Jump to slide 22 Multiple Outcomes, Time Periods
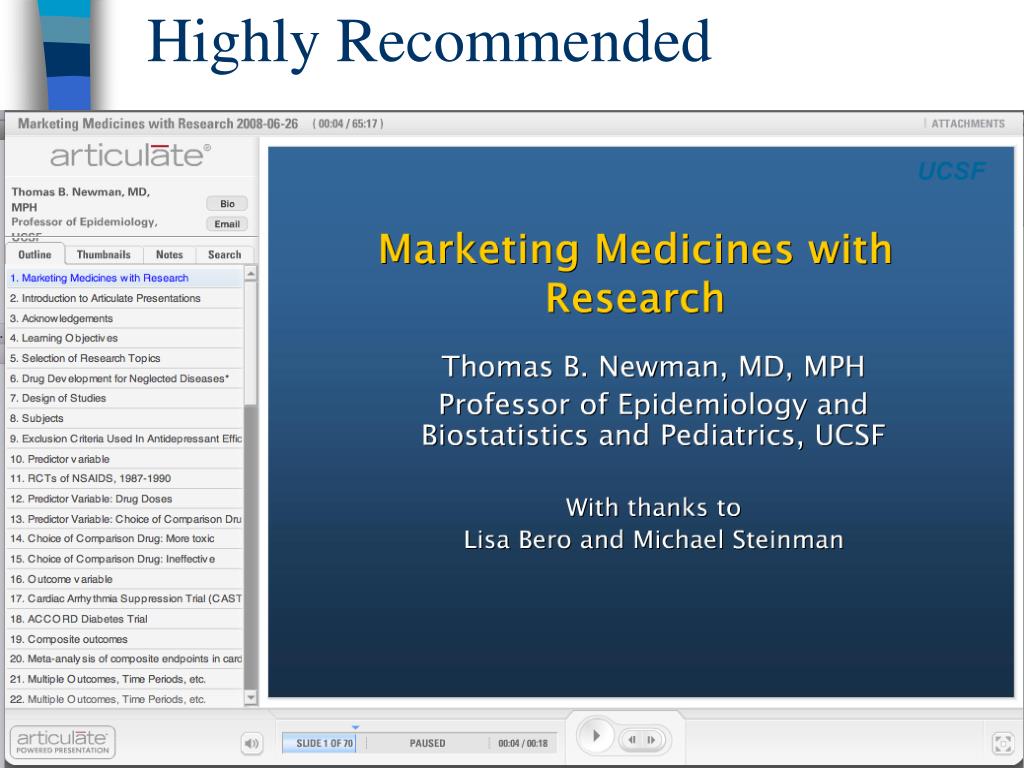The height and width of the screenshot is (768, 1024). point(125,699)
